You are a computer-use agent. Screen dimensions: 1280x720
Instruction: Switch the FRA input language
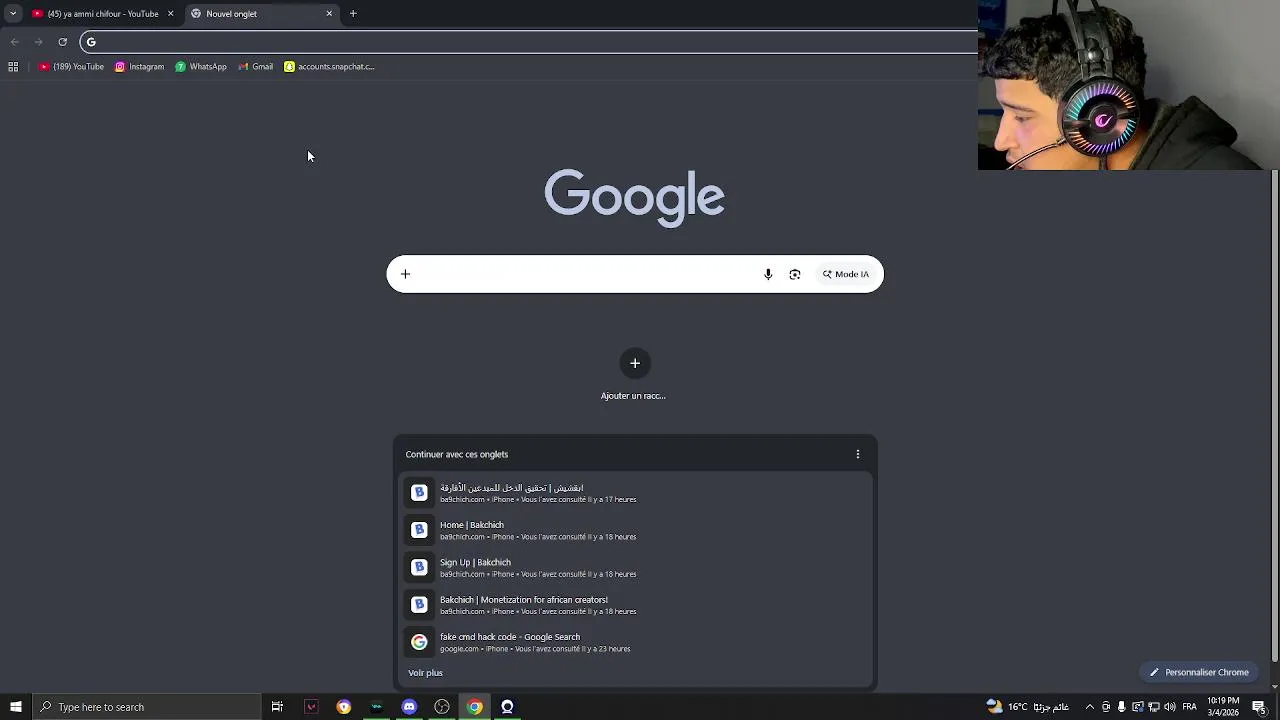[1189, 707]
